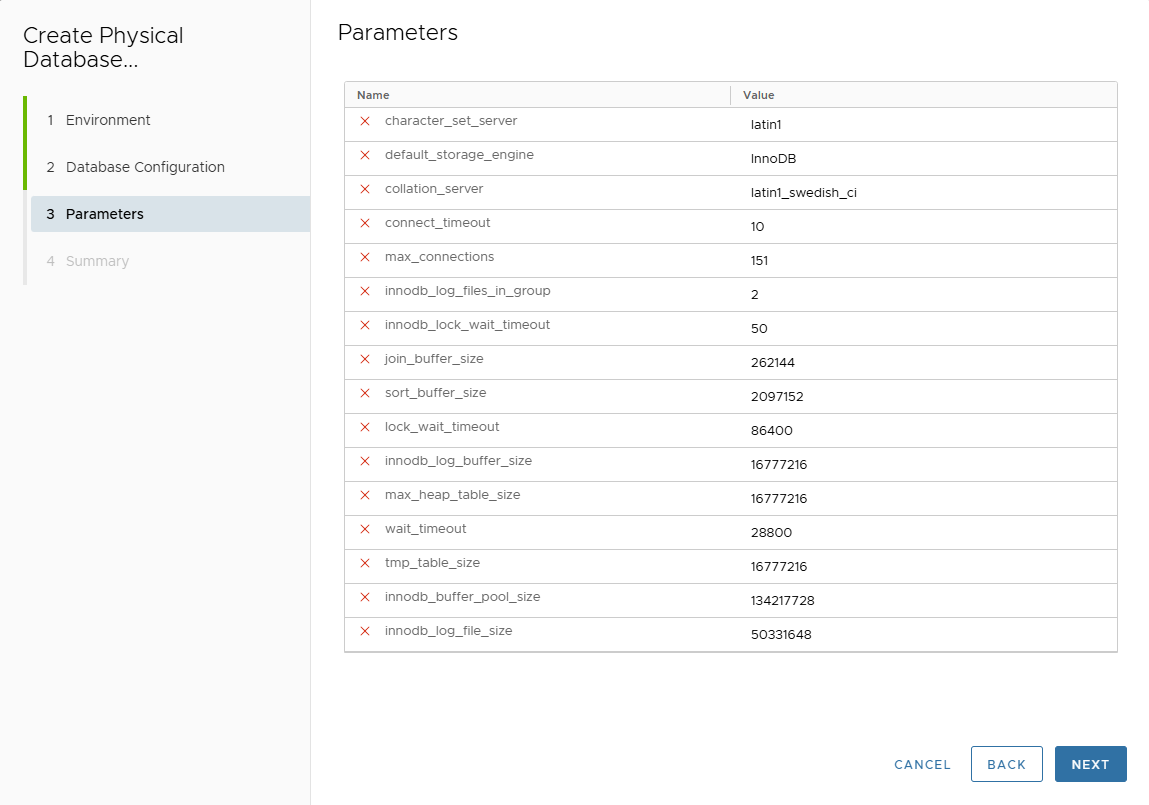
Task: Remove the max_connections parameter
Action: pyautogui.click(x=365, y=257)
